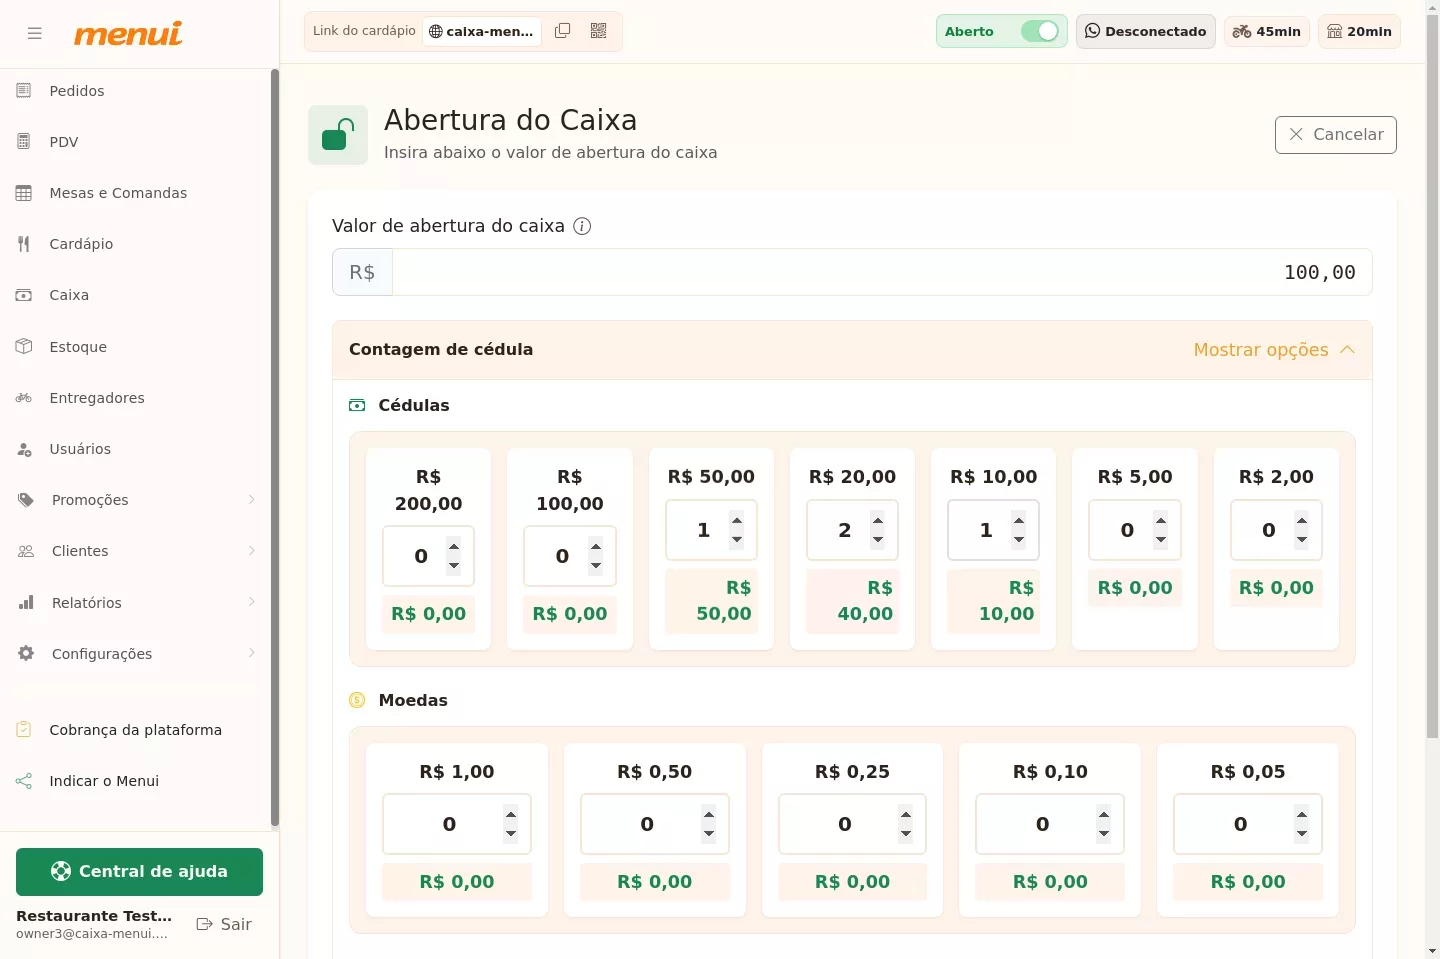1440x959 pixels.
Task: Decrease the R$ 10,00 note count
Action: (x=1019, y=540)
